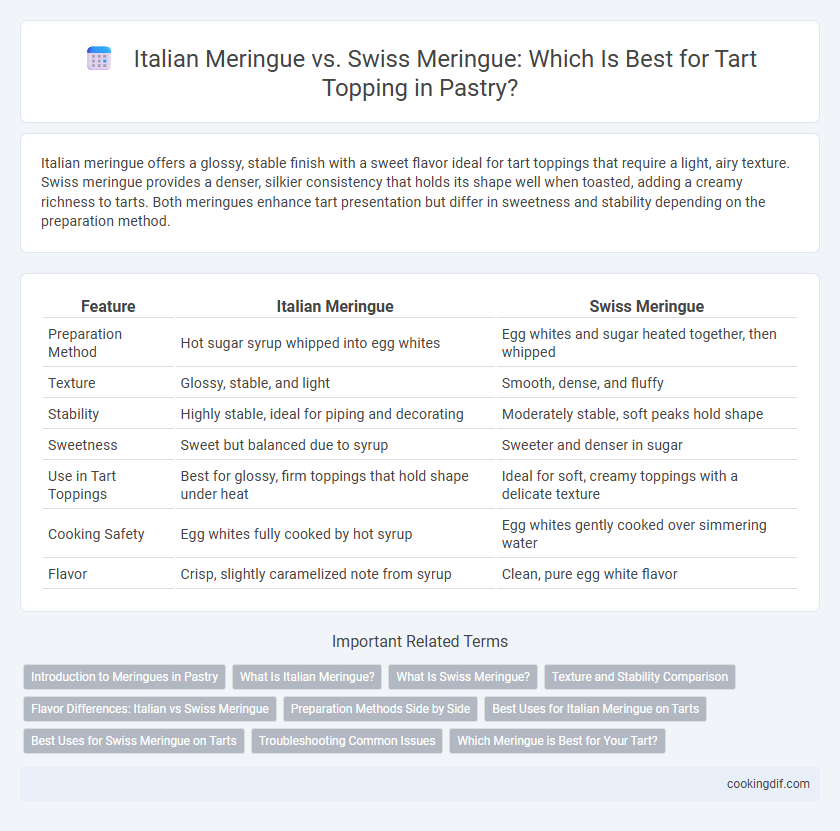
Task: Select the Troubleshooting Common Issues tag
Action: tap(347, 740)
